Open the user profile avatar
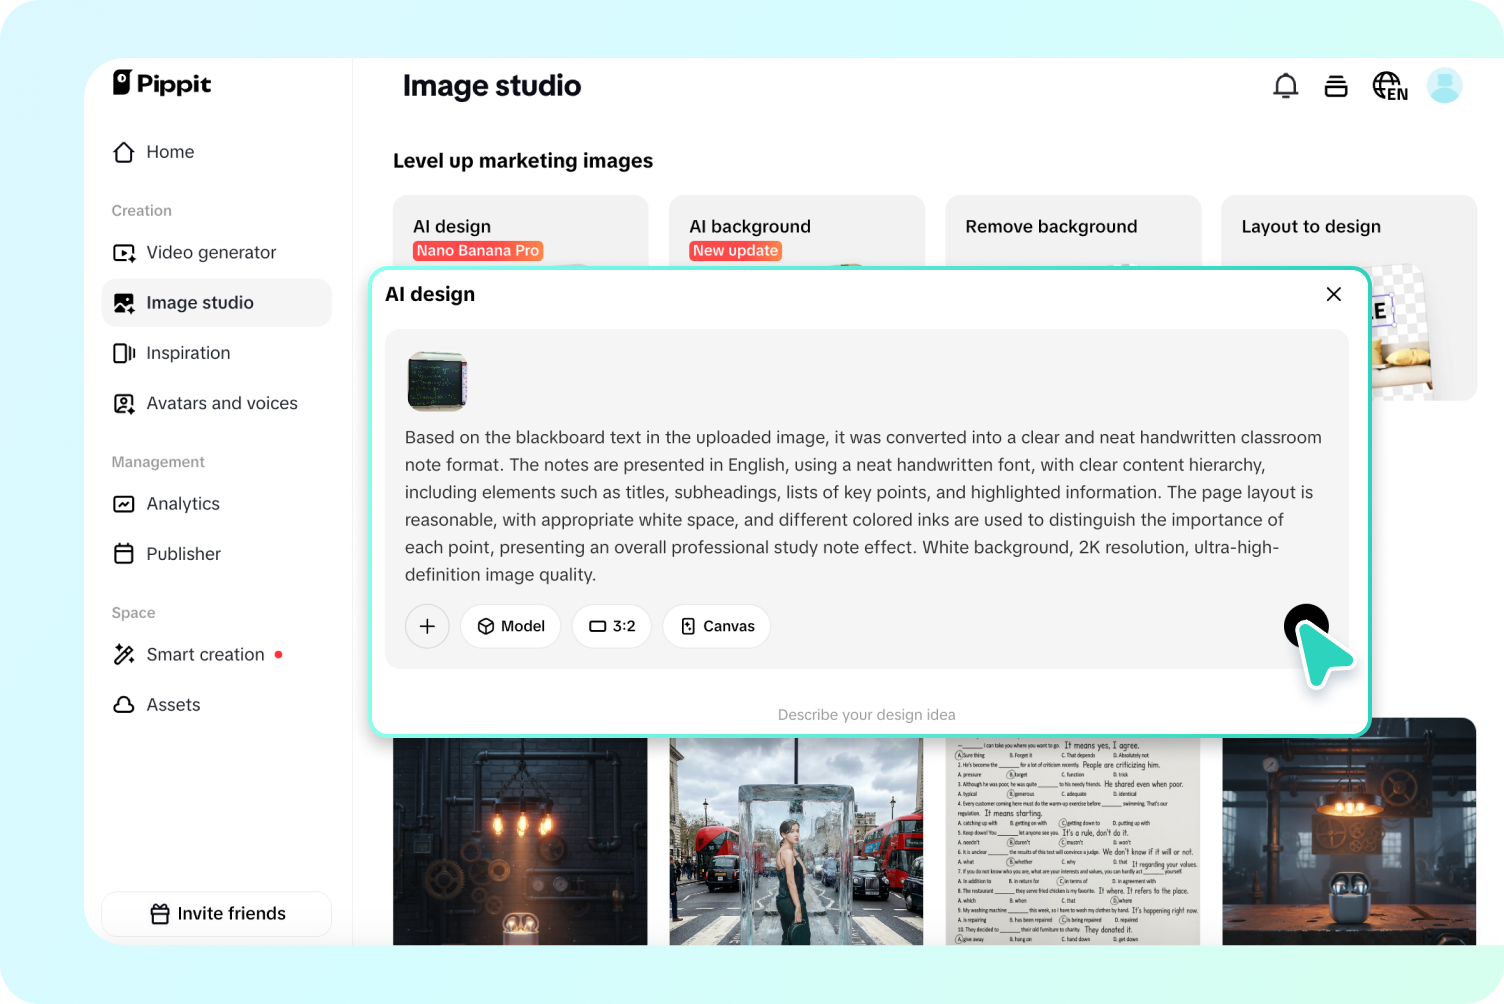 (x=1443, y=86)
